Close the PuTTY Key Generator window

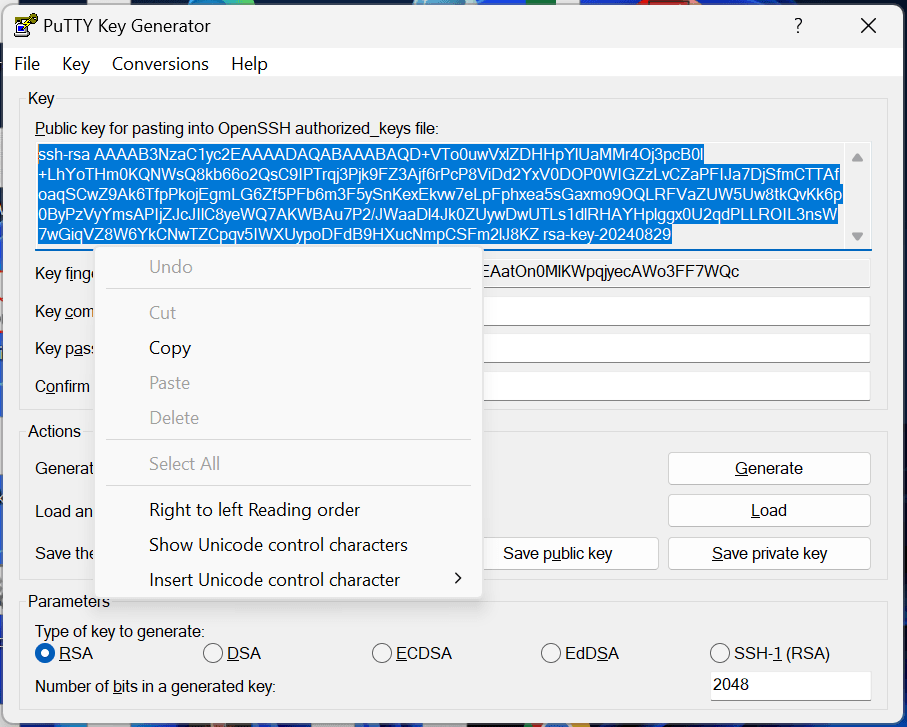tap(868, 25)
